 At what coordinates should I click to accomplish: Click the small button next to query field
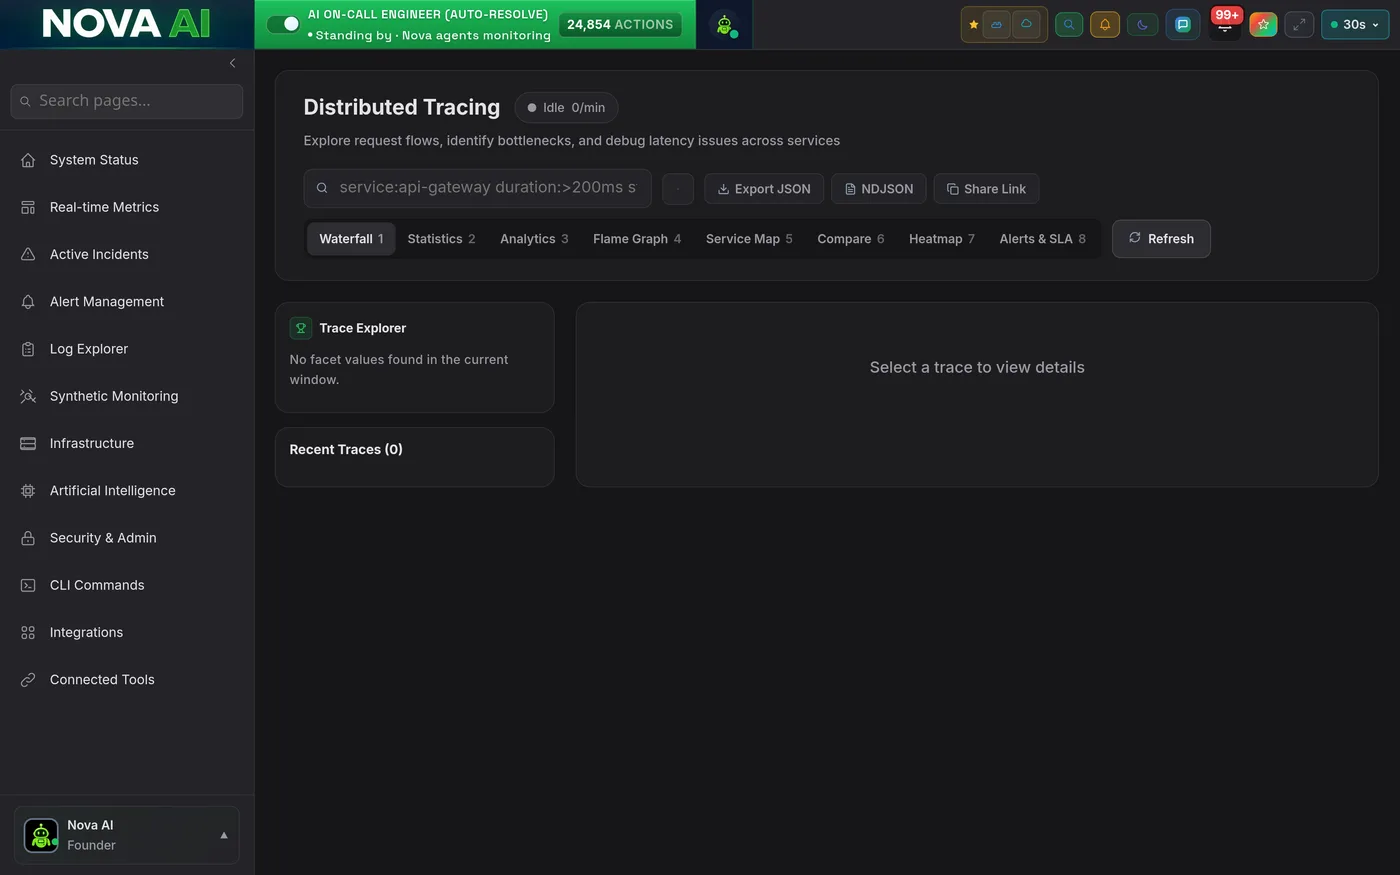tap(678, 189)
